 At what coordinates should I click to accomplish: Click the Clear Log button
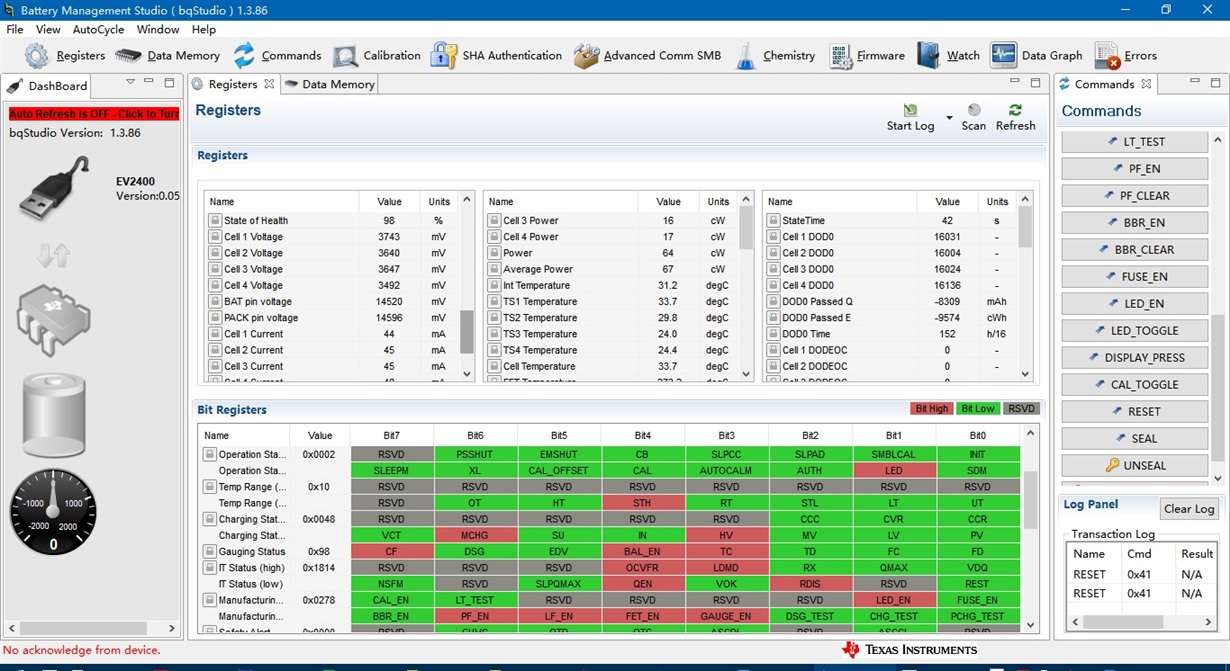1189,509
